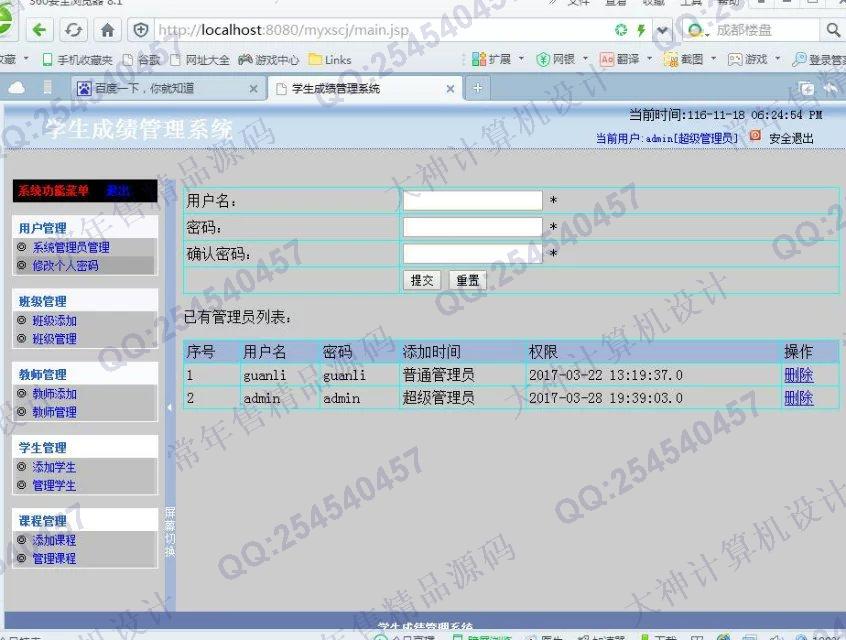
Task: Open 游戏中心 bookmark with gamepad icon
Action: click(269, 60)
